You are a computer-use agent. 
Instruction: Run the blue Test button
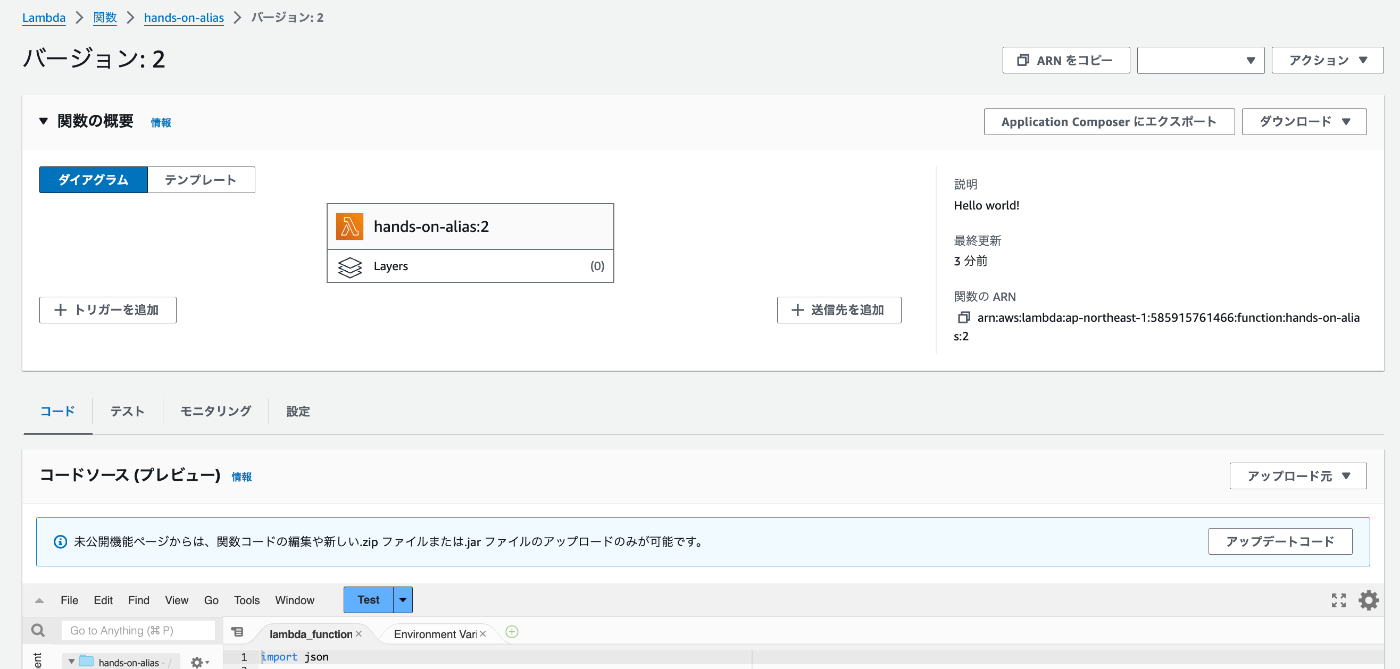tap(368, 600)
